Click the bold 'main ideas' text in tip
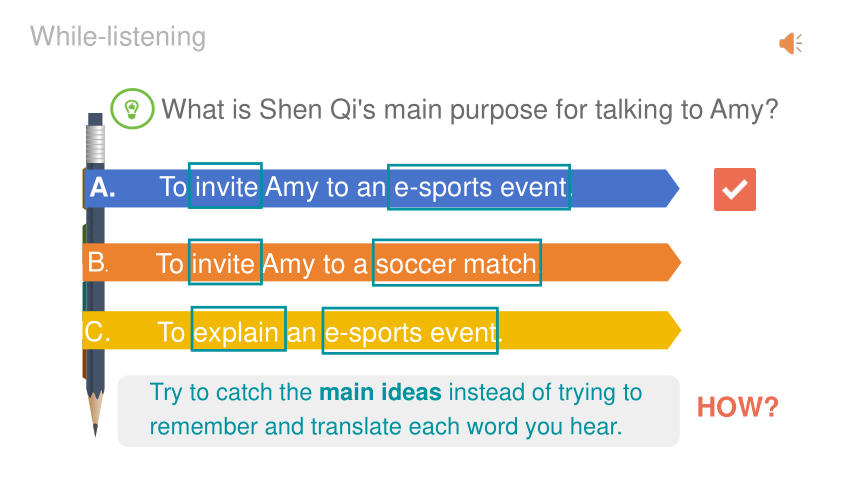This screenshot has height=484, width=860. pos(380,392)
